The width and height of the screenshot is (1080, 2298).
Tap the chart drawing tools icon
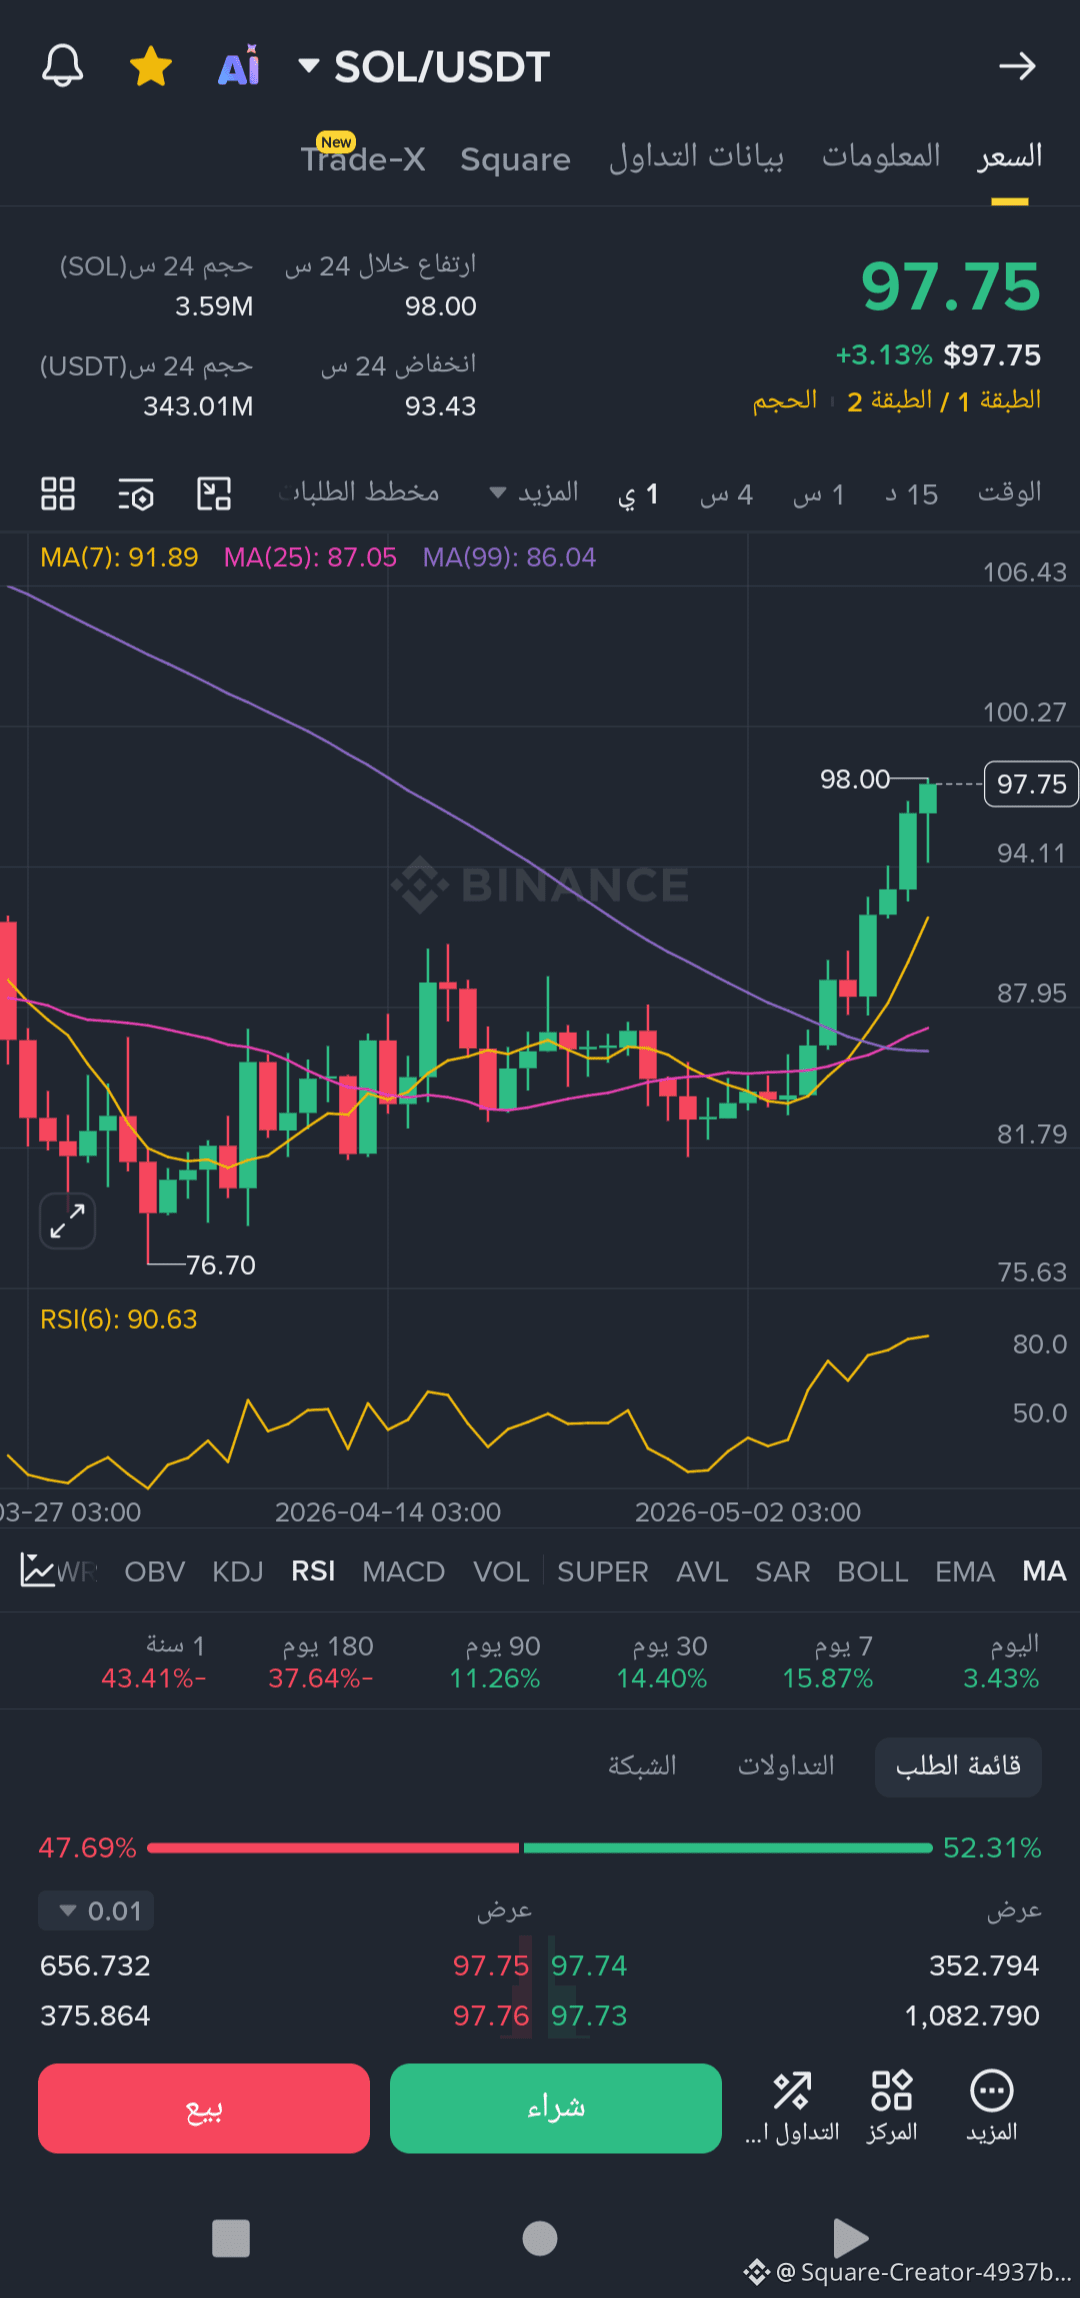pyautogui.click(x=214, y=493)
